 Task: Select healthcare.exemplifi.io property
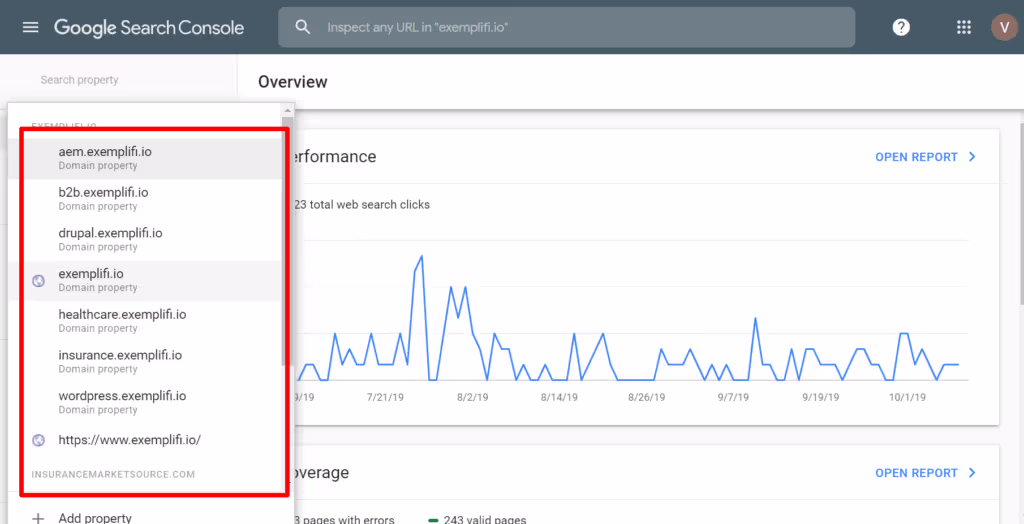click(x=144, y=321)
